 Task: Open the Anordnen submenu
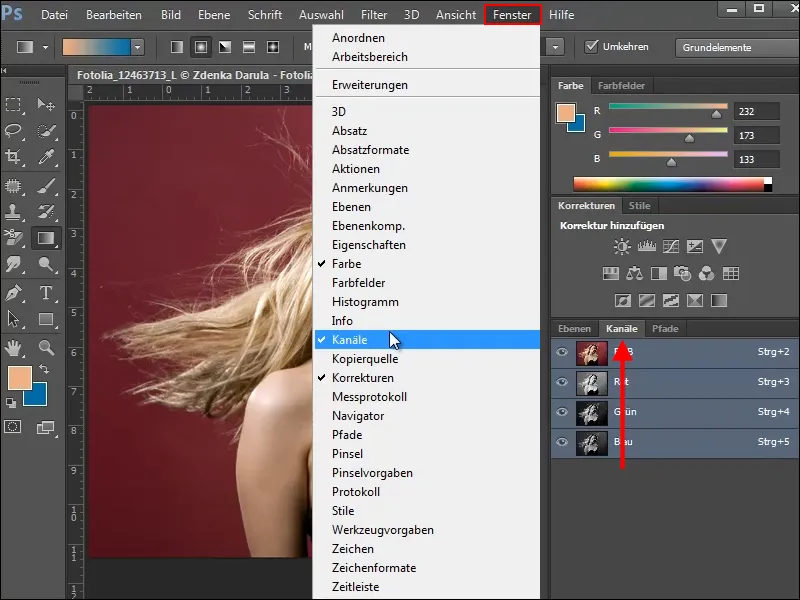tap(427, 38)
